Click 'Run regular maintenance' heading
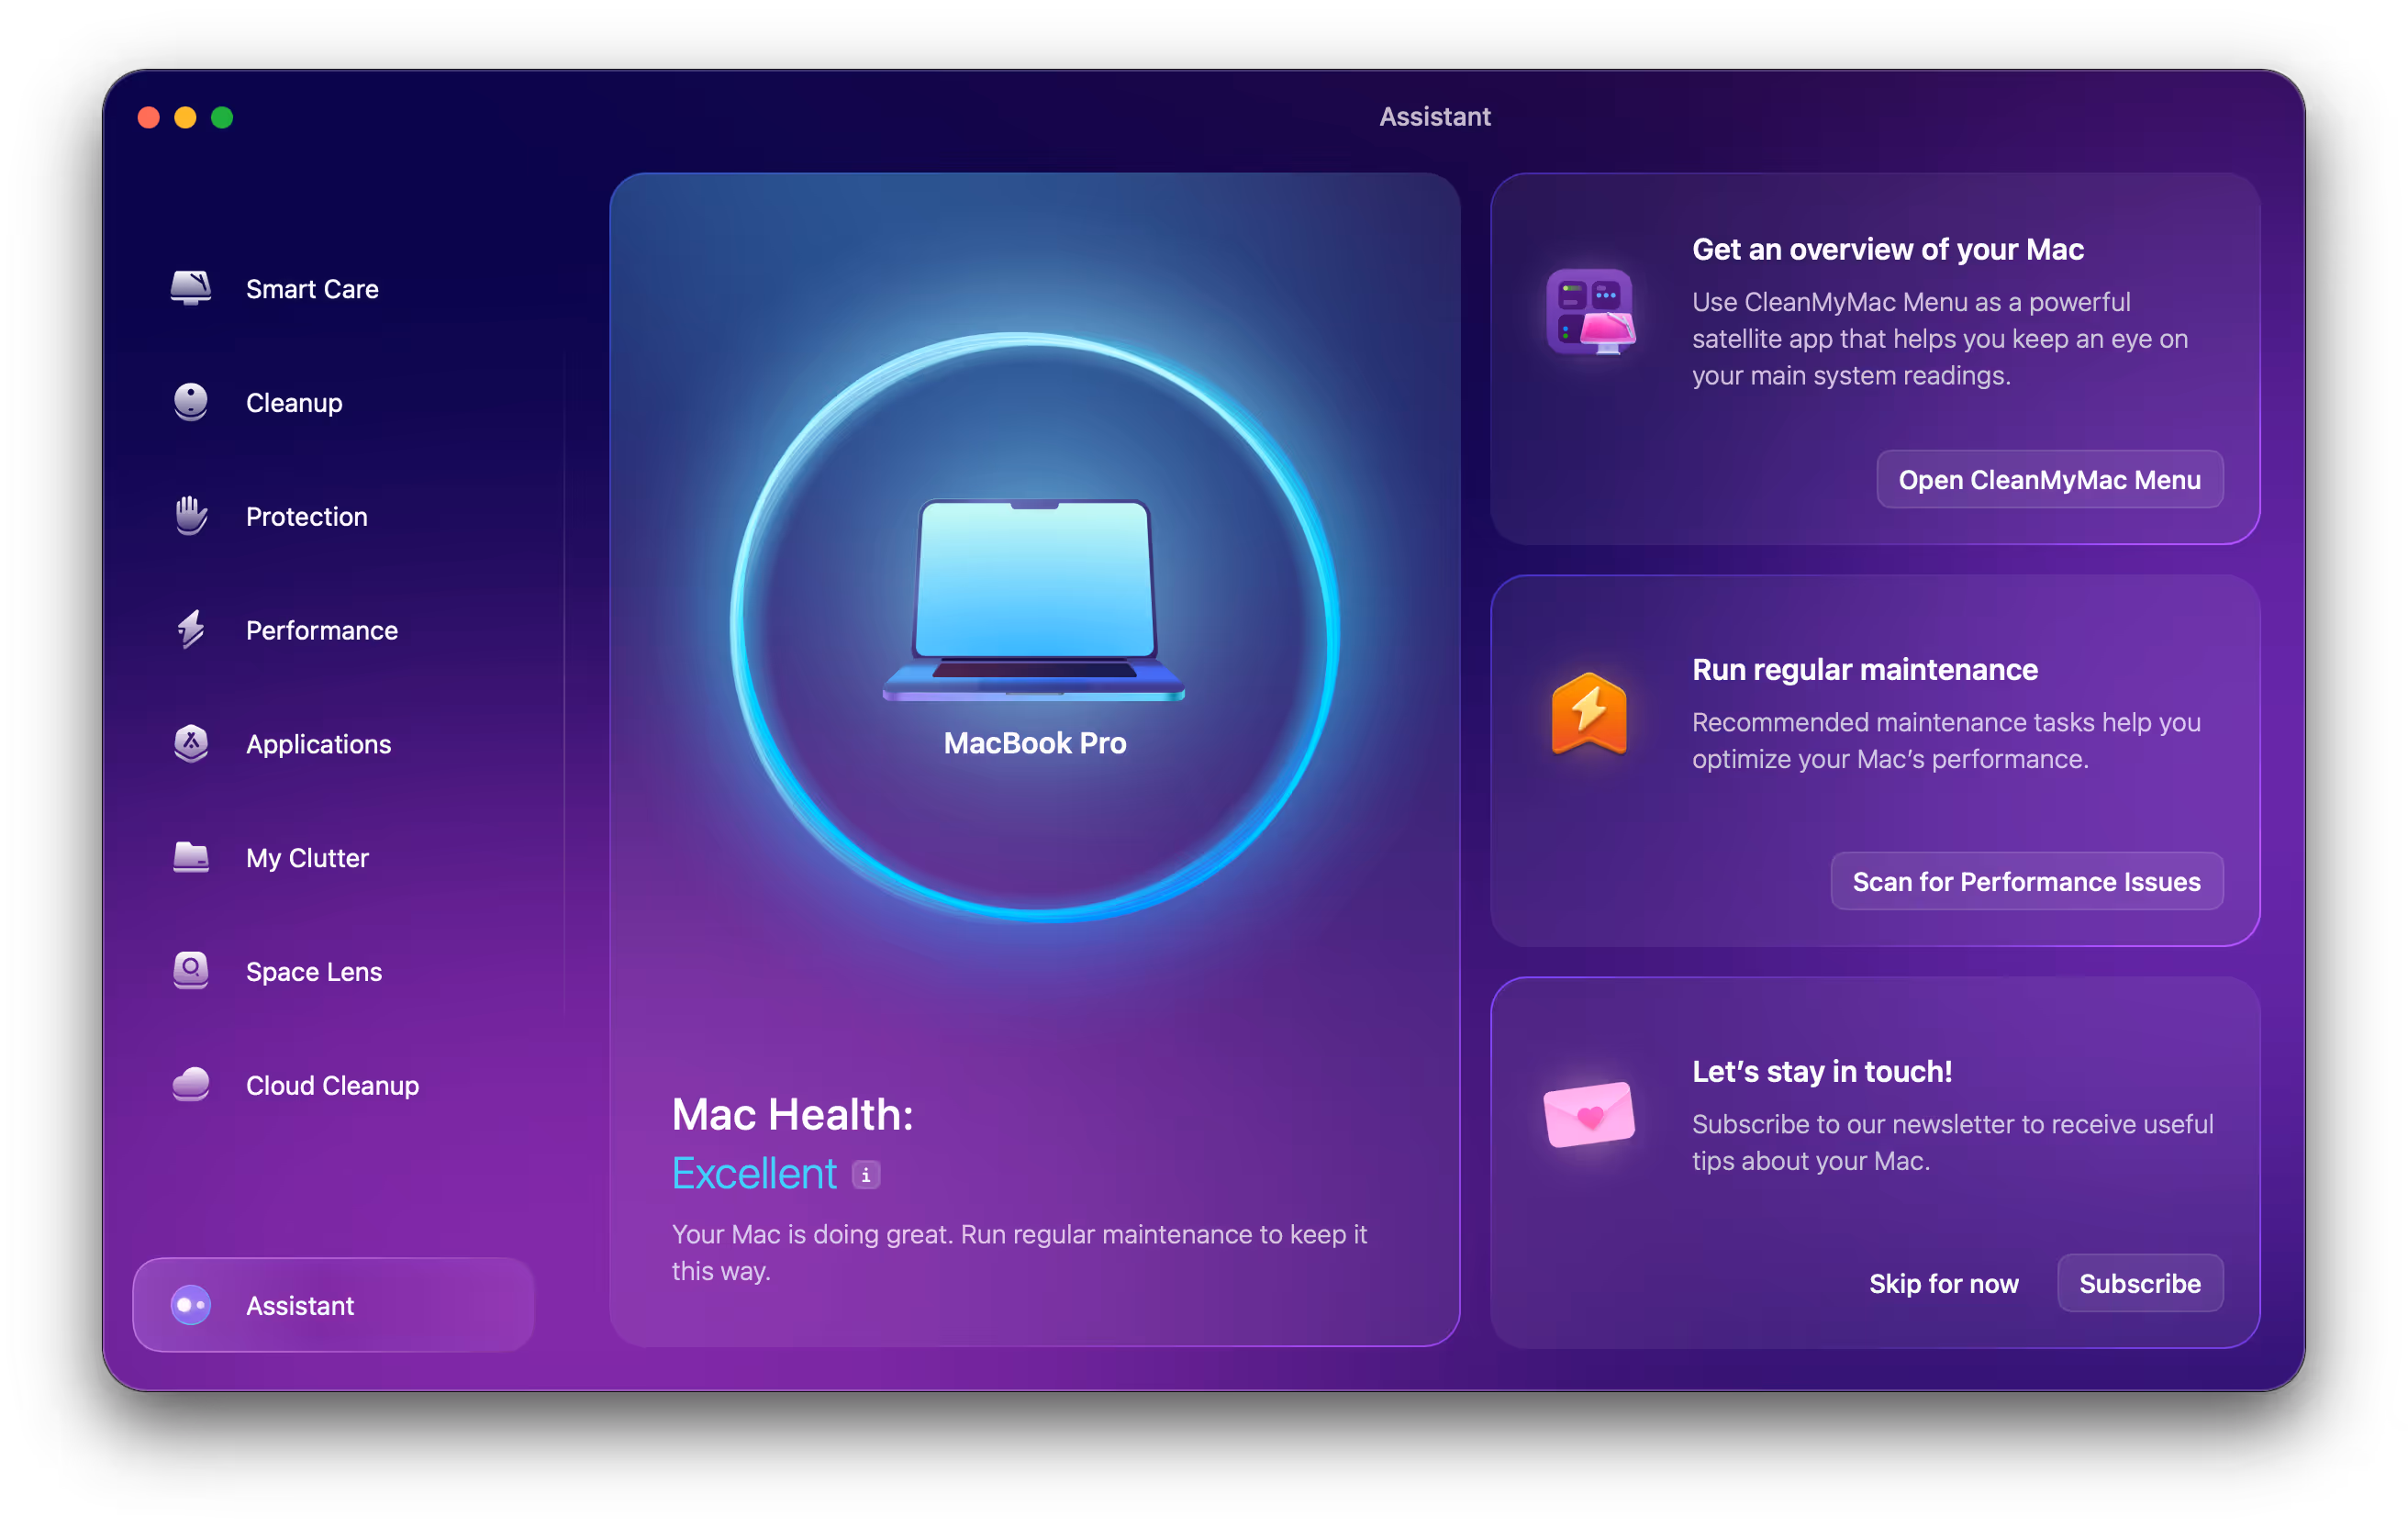 pyautogui.click(x=1865, y=670)
